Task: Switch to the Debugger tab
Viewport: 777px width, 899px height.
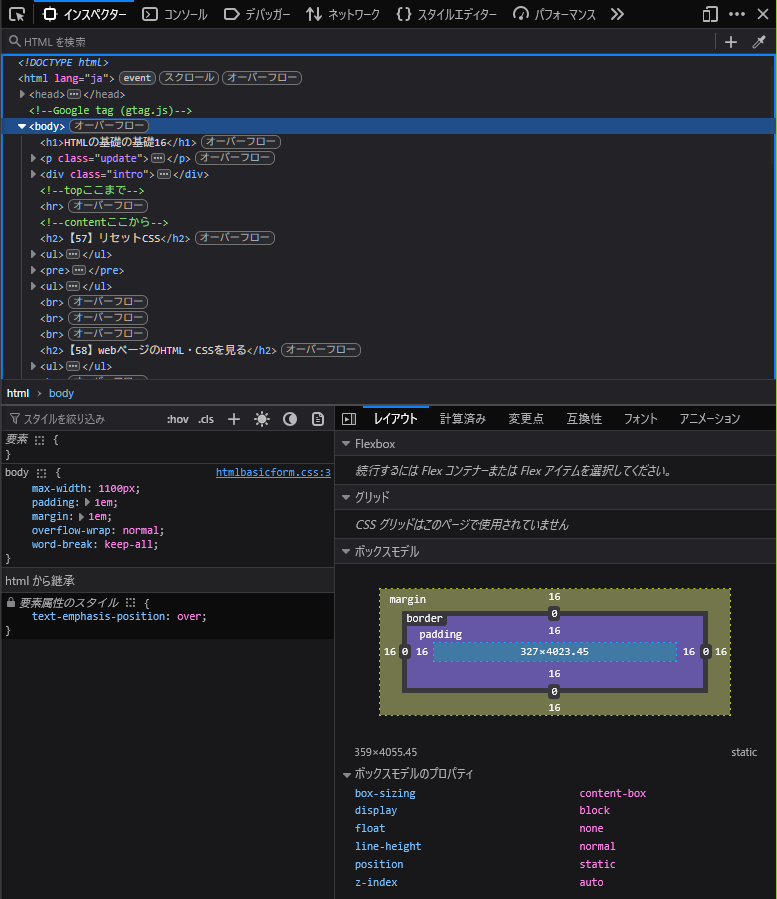Action: 256,14
